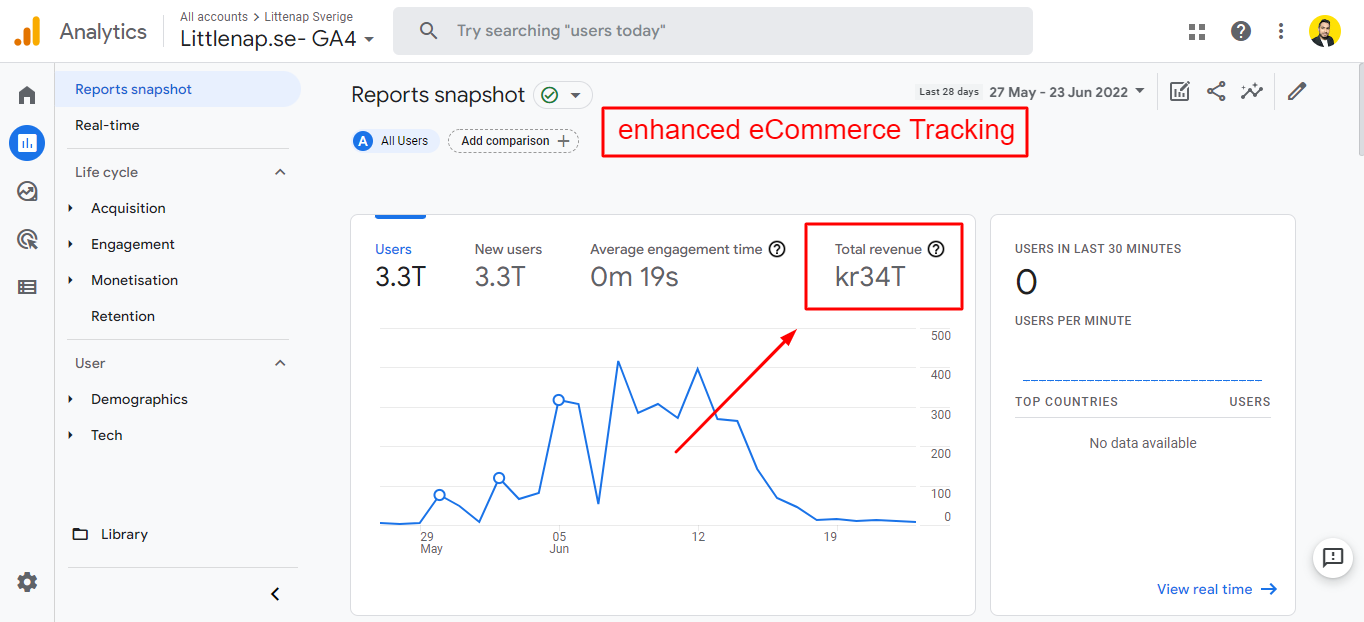The image size is (1364, 622).
Task: Open the Home icon in left rail
Action: pos(27,95)
